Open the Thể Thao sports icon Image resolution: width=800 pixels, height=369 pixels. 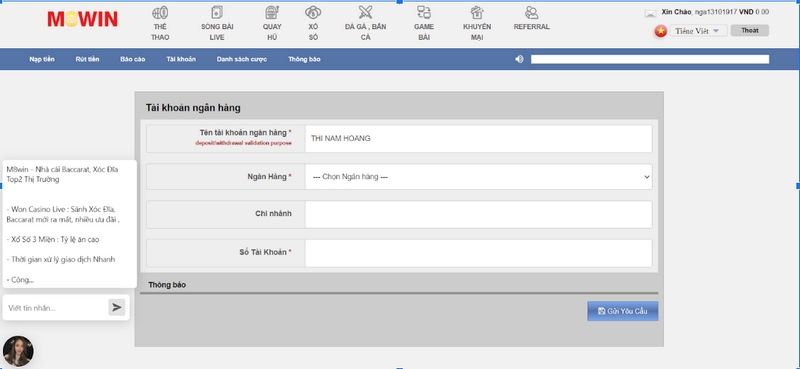160,12
